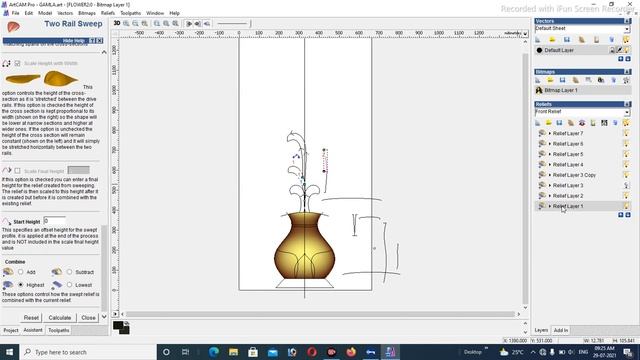Toggle all relief layers visibility bulb in toolbar
This screenshot has width=640, height=360.
(626, 123)
